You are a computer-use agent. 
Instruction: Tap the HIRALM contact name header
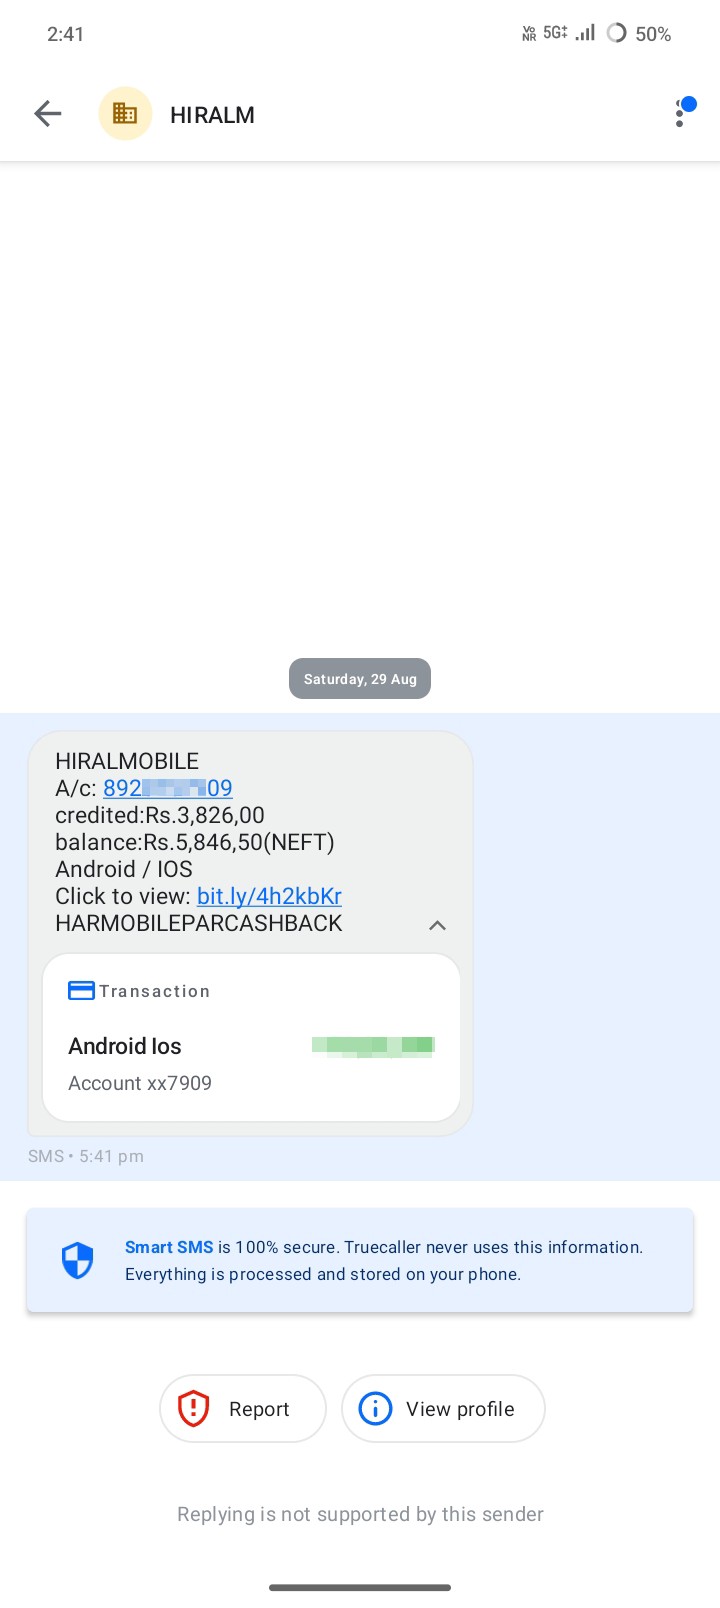point(212,115)
